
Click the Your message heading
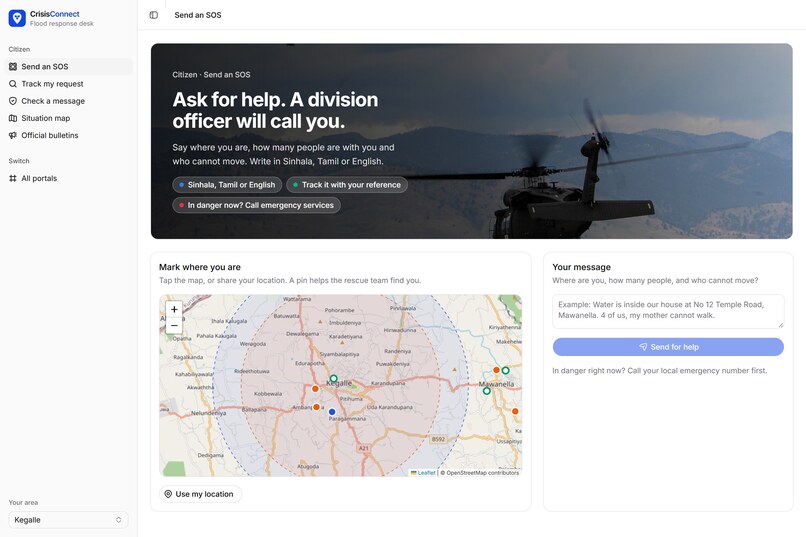581,267
